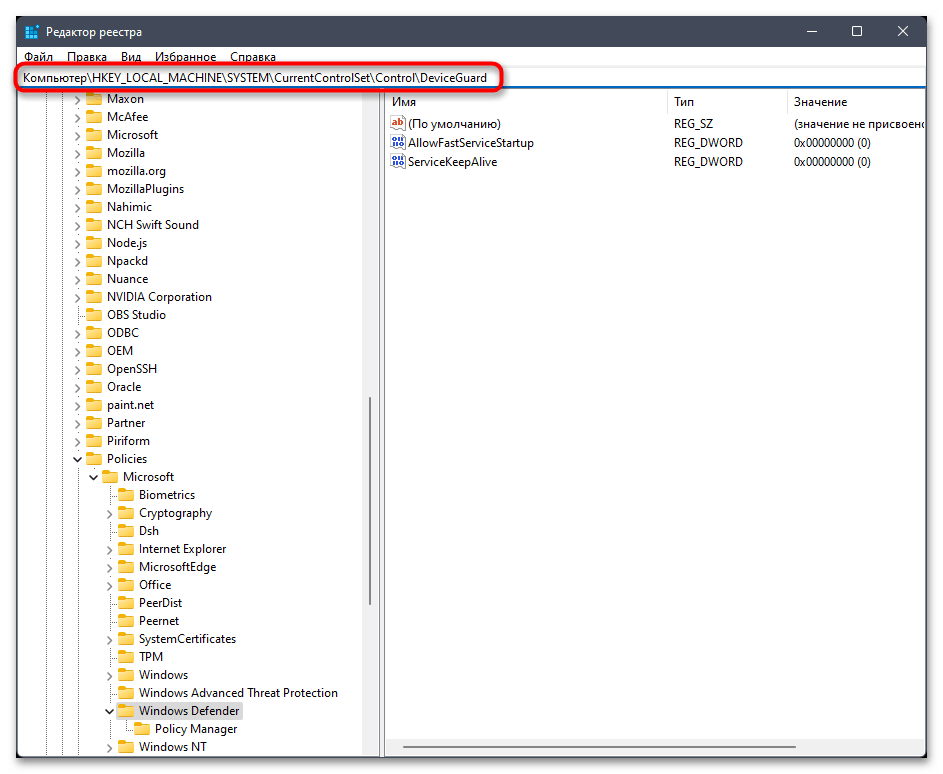Expand the Internet Explorer key
The height and width of the screenshot is (774, 943).
(x=109, y=550)
